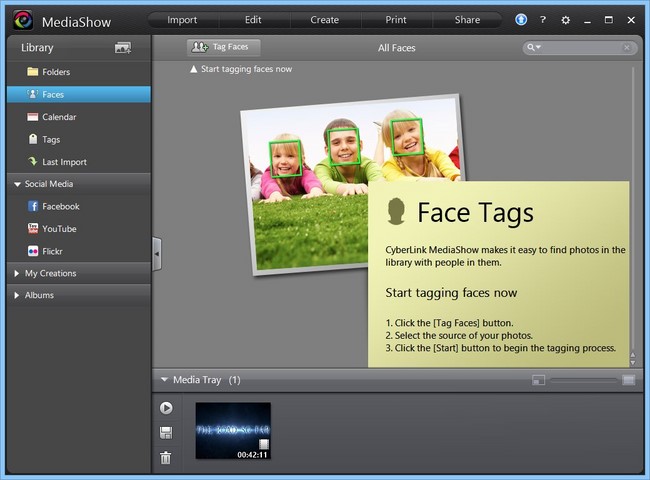Screen dimensions: 650x480
Task: Open the Import menu
Action: point(182,20)
